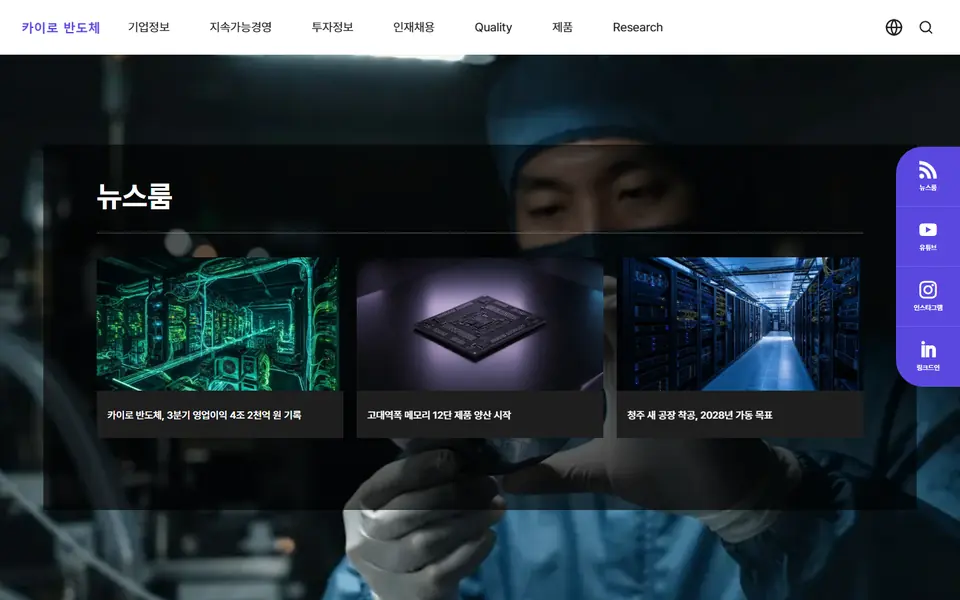
Task: Open the search magnifier icon
Action: pos(926,28)
